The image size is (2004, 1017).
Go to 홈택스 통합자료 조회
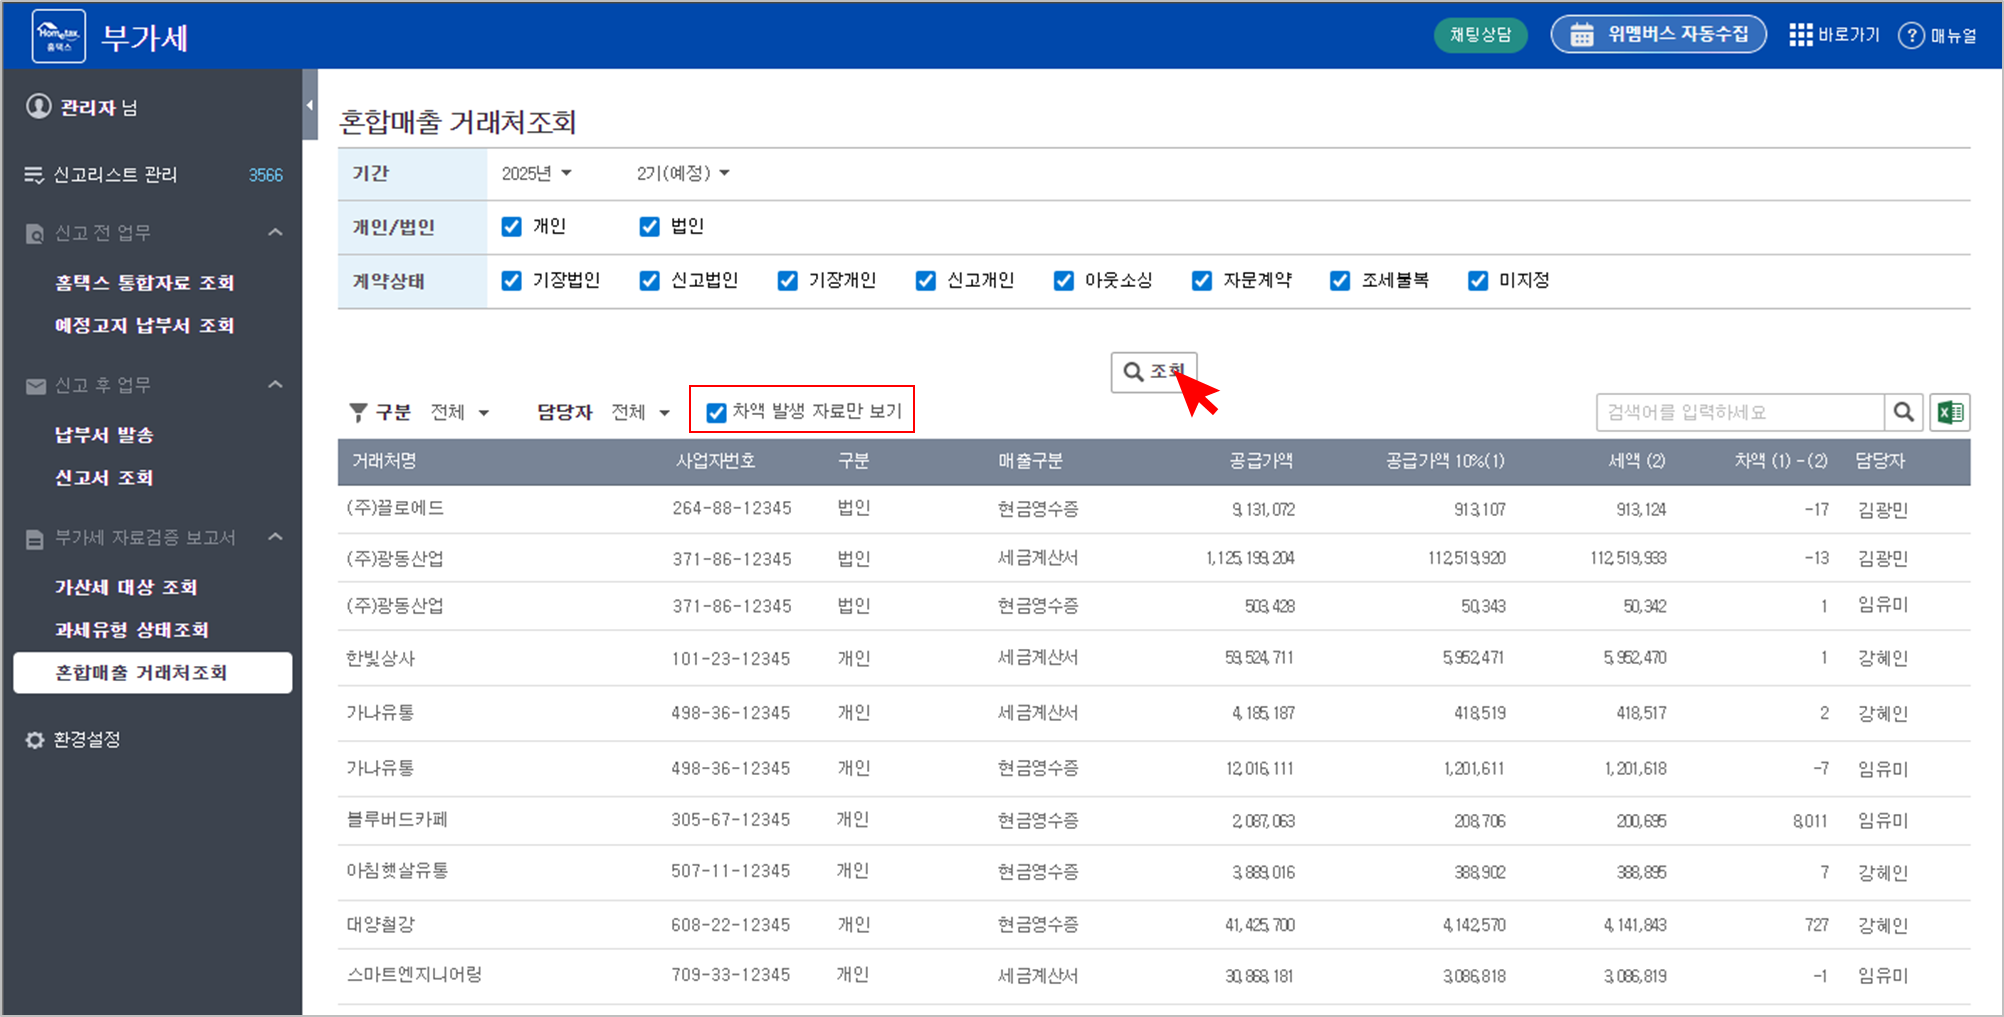(x=144, y=283)
